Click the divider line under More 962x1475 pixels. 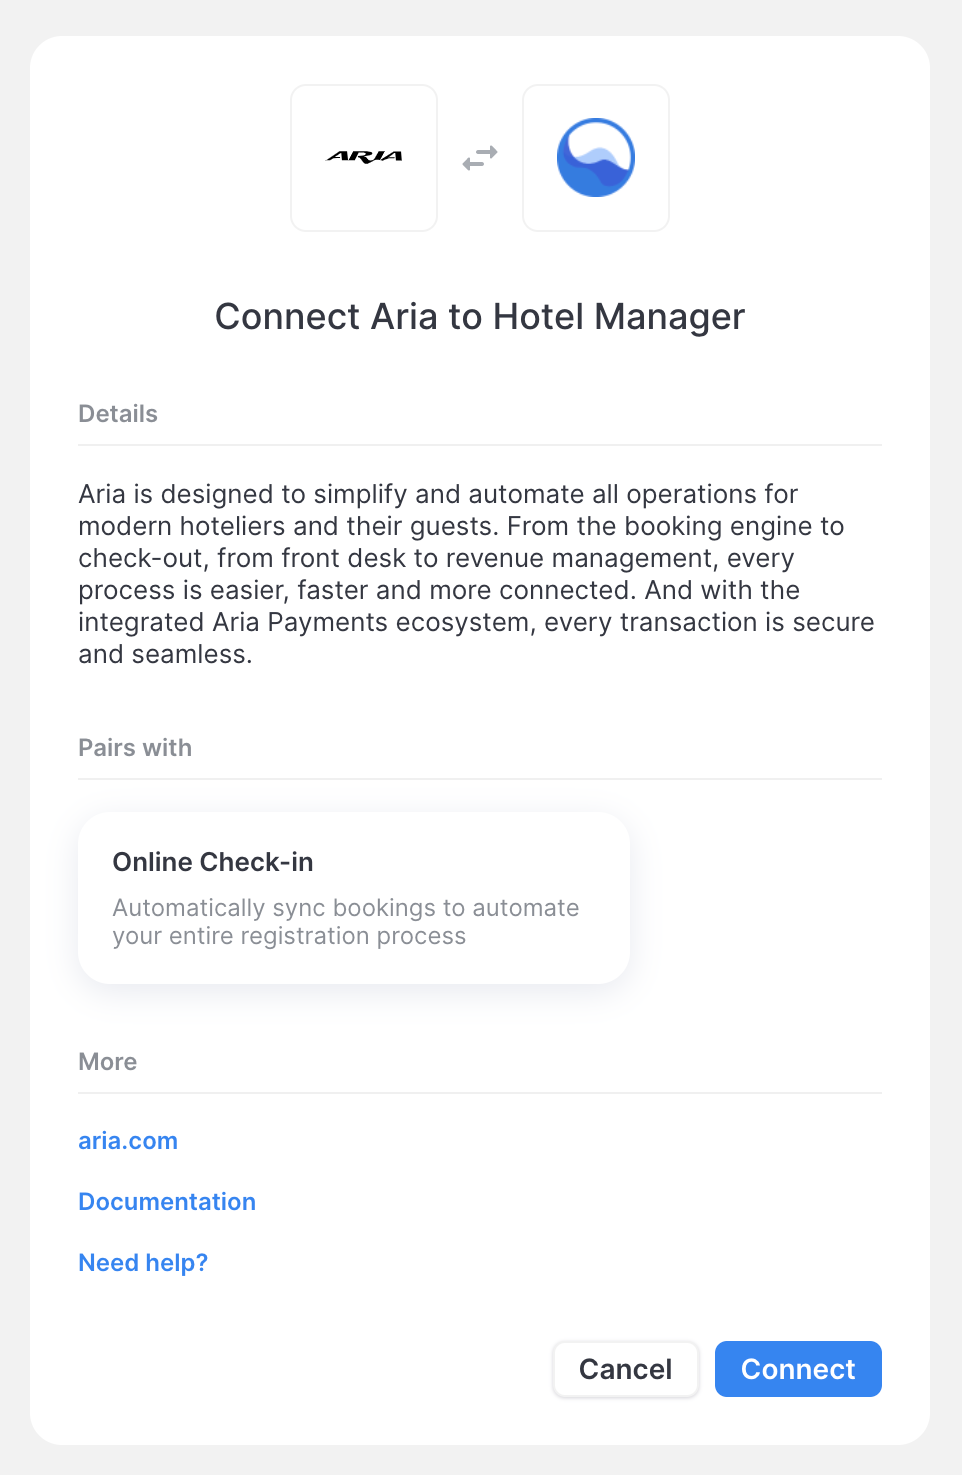(x=480, y=1093)
